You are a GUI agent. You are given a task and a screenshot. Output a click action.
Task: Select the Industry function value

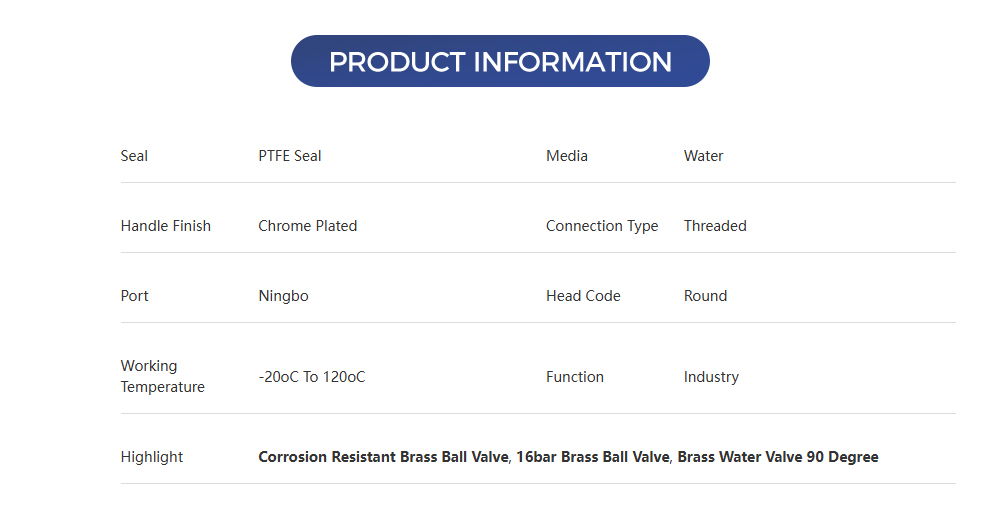click(x=711, y=377)
